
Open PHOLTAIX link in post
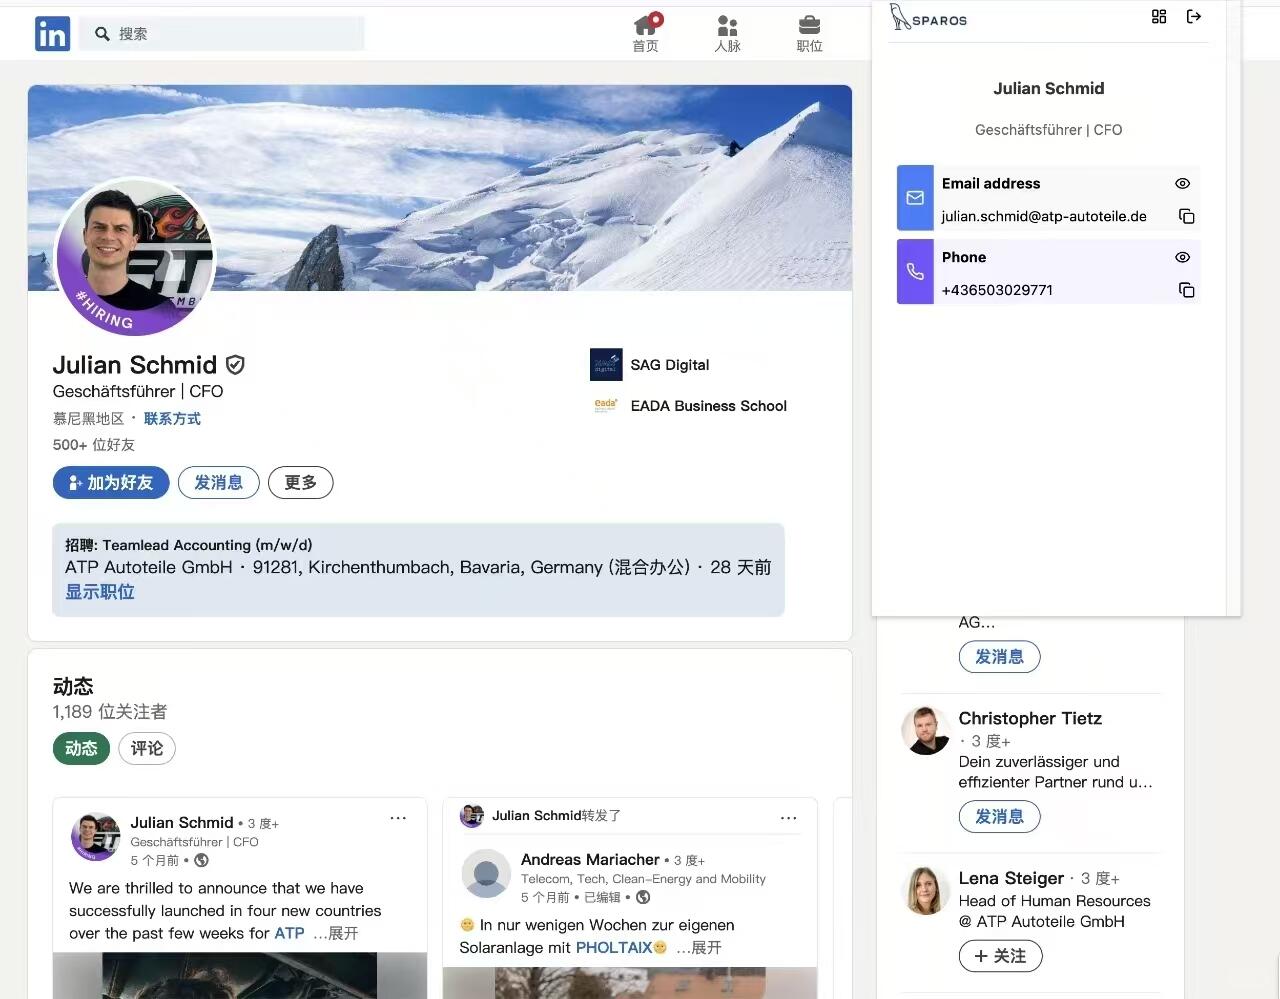pos(614,947)
